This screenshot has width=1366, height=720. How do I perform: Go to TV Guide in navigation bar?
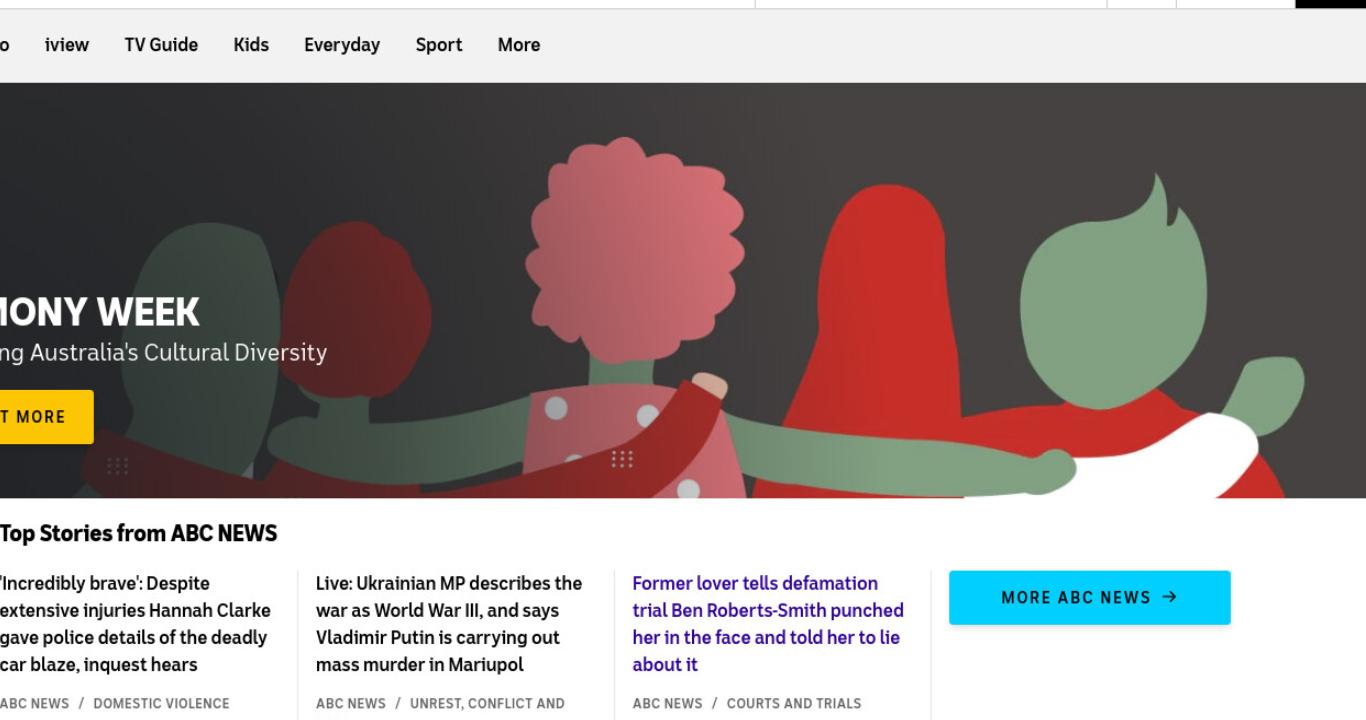[x=161, y=45]
